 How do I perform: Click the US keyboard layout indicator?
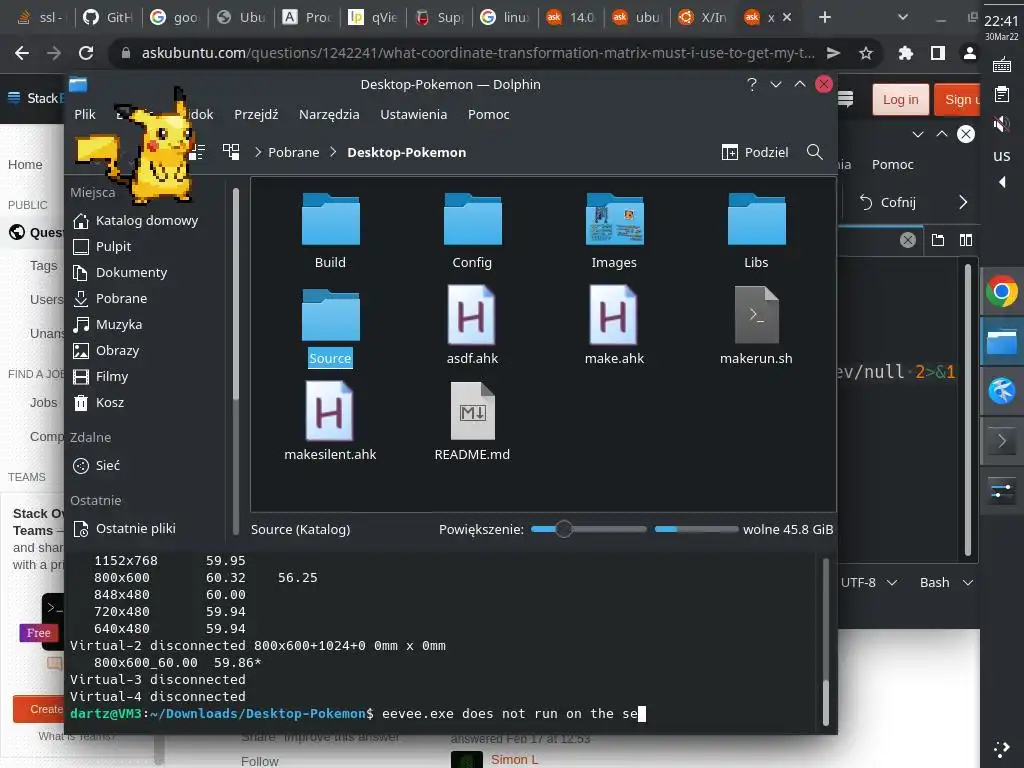tap(1002, 156)
